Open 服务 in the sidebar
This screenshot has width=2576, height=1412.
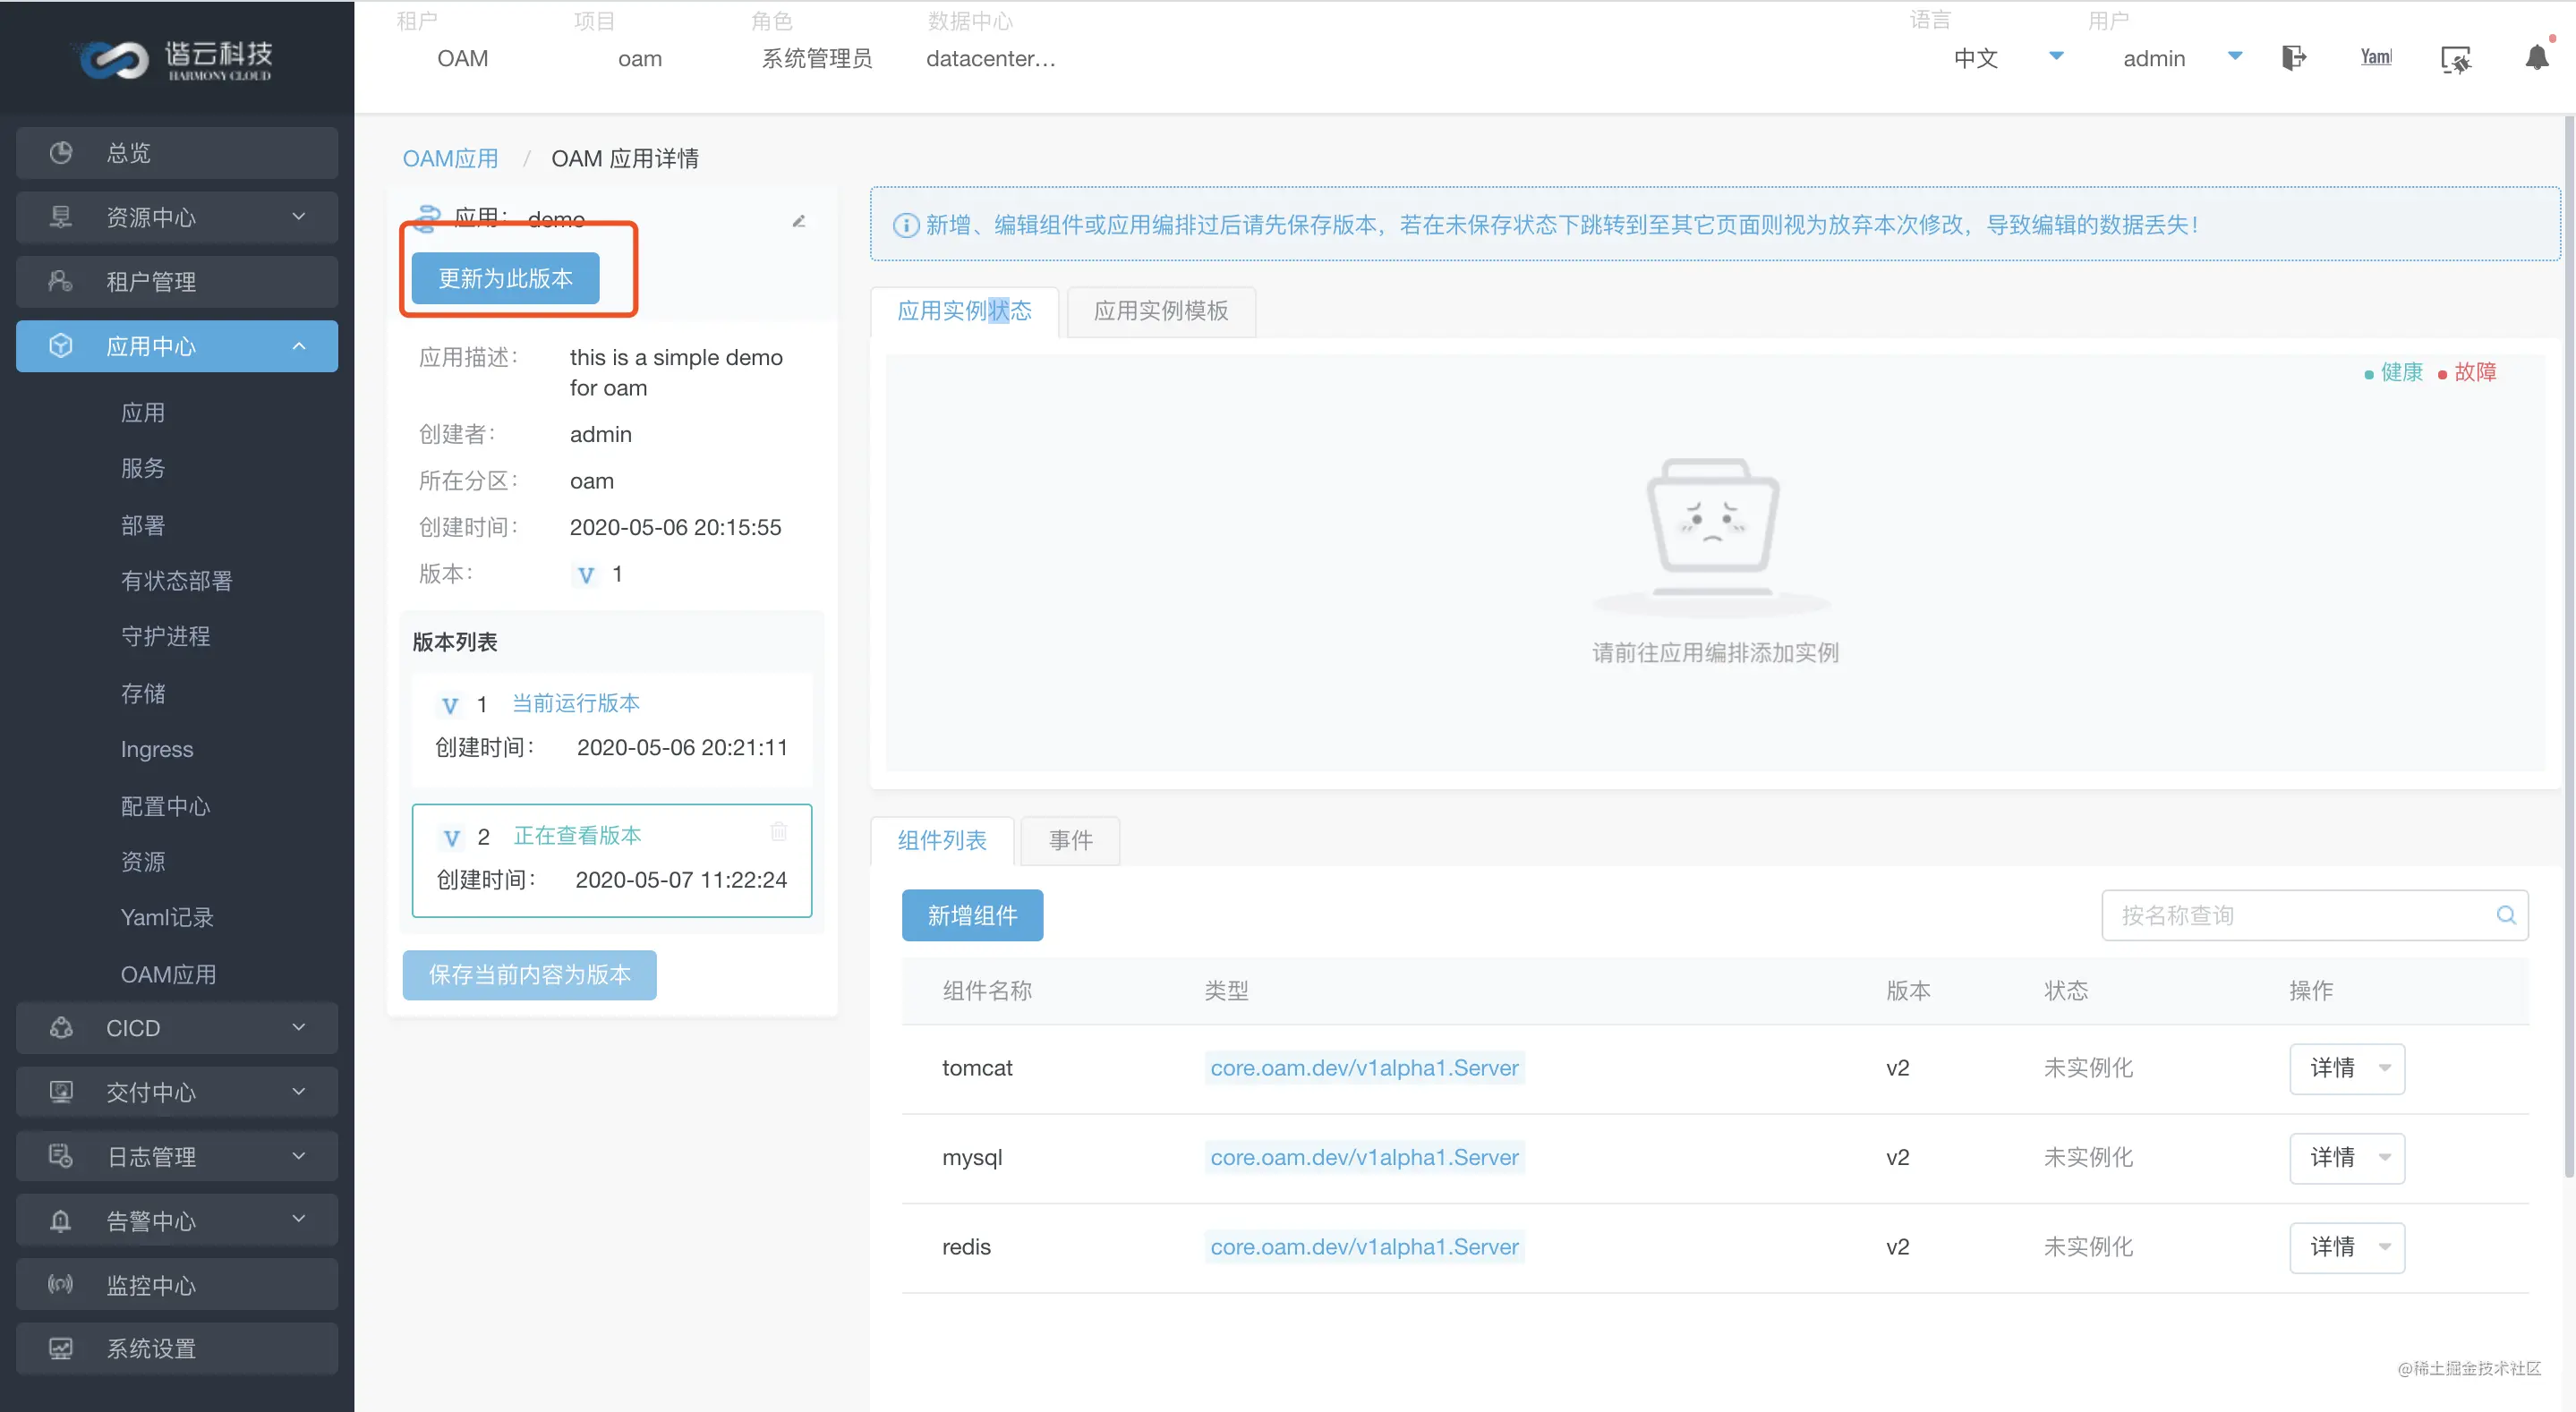[x=143, y=468]
